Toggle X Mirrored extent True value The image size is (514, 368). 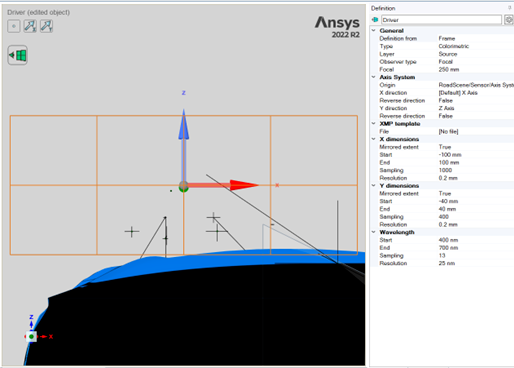pyautogui.click(x=445, y=147)
